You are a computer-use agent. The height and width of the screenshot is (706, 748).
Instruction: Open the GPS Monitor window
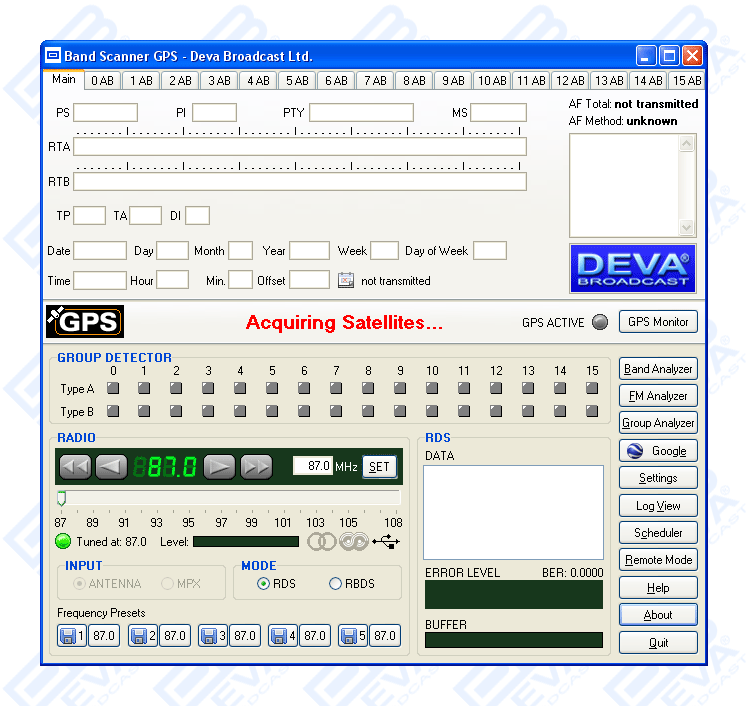[658, 322]
